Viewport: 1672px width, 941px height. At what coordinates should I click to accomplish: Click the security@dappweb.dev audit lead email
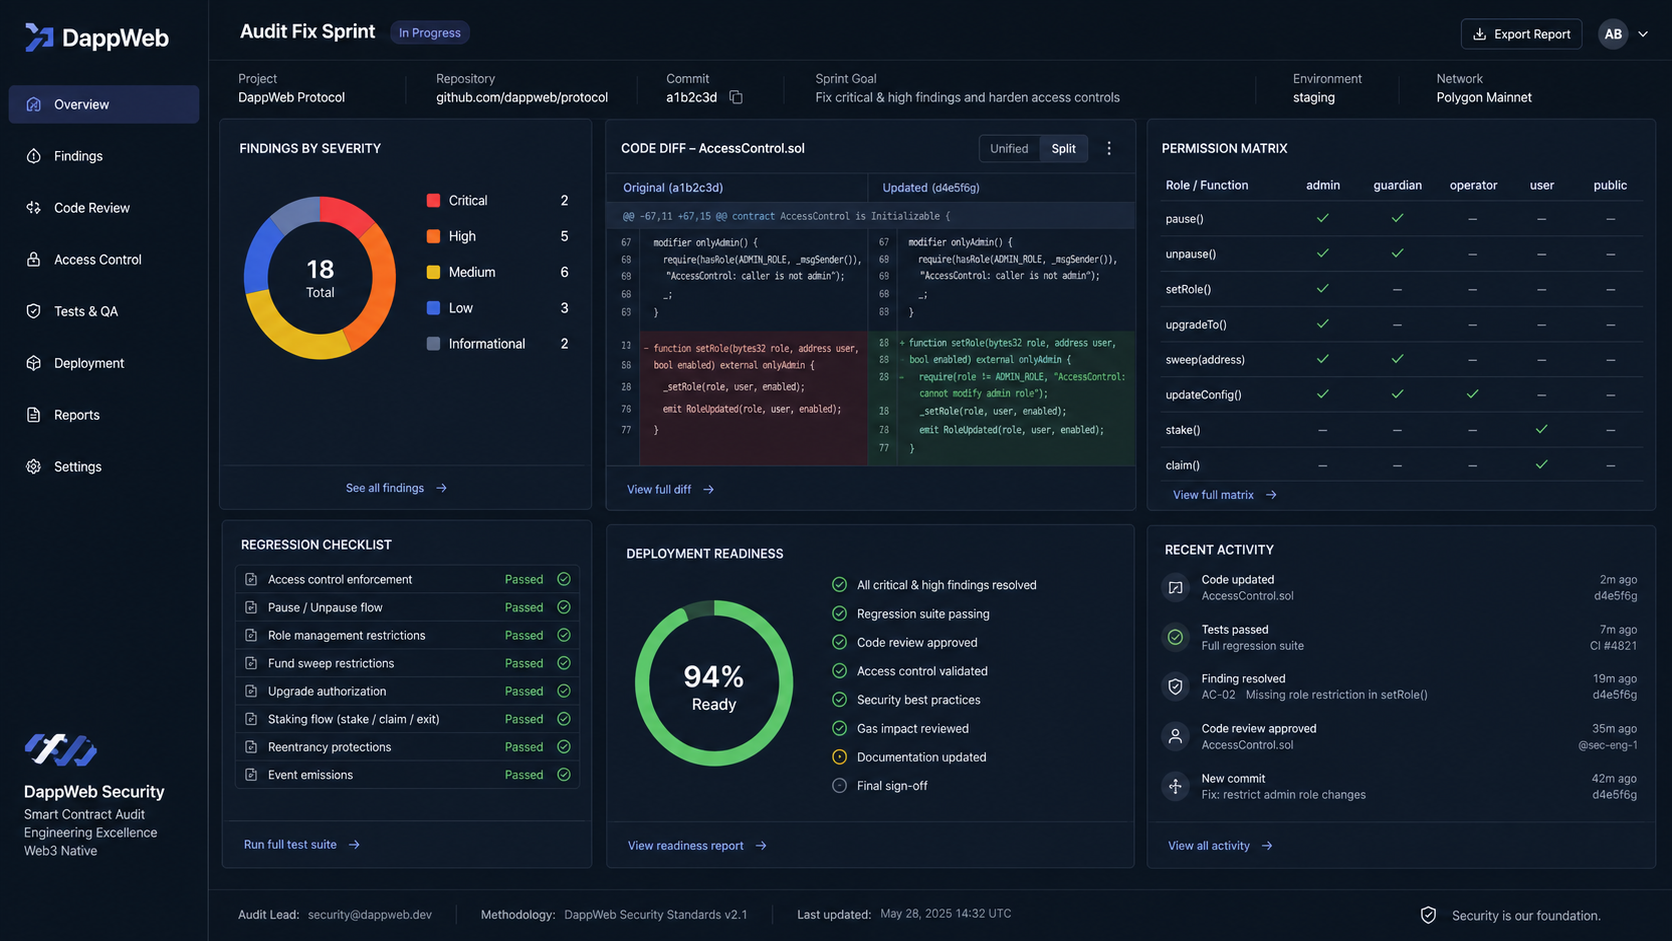click(370, 915)
